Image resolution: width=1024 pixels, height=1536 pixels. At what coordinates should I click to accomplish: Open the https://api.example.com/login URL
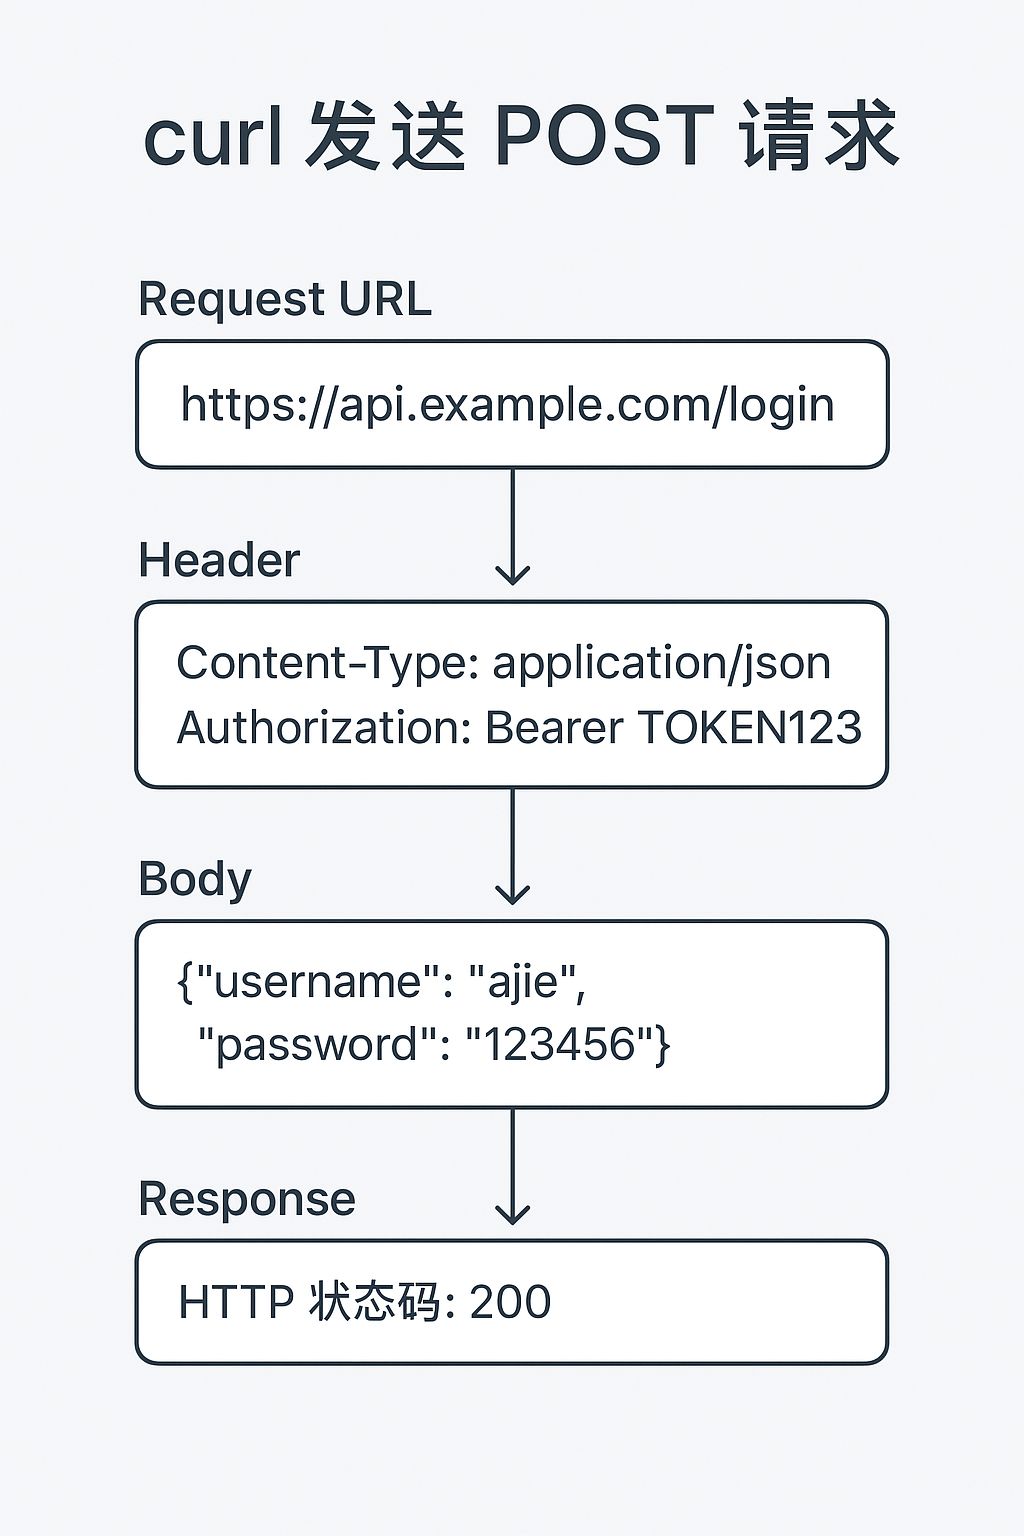coord(507,405)
